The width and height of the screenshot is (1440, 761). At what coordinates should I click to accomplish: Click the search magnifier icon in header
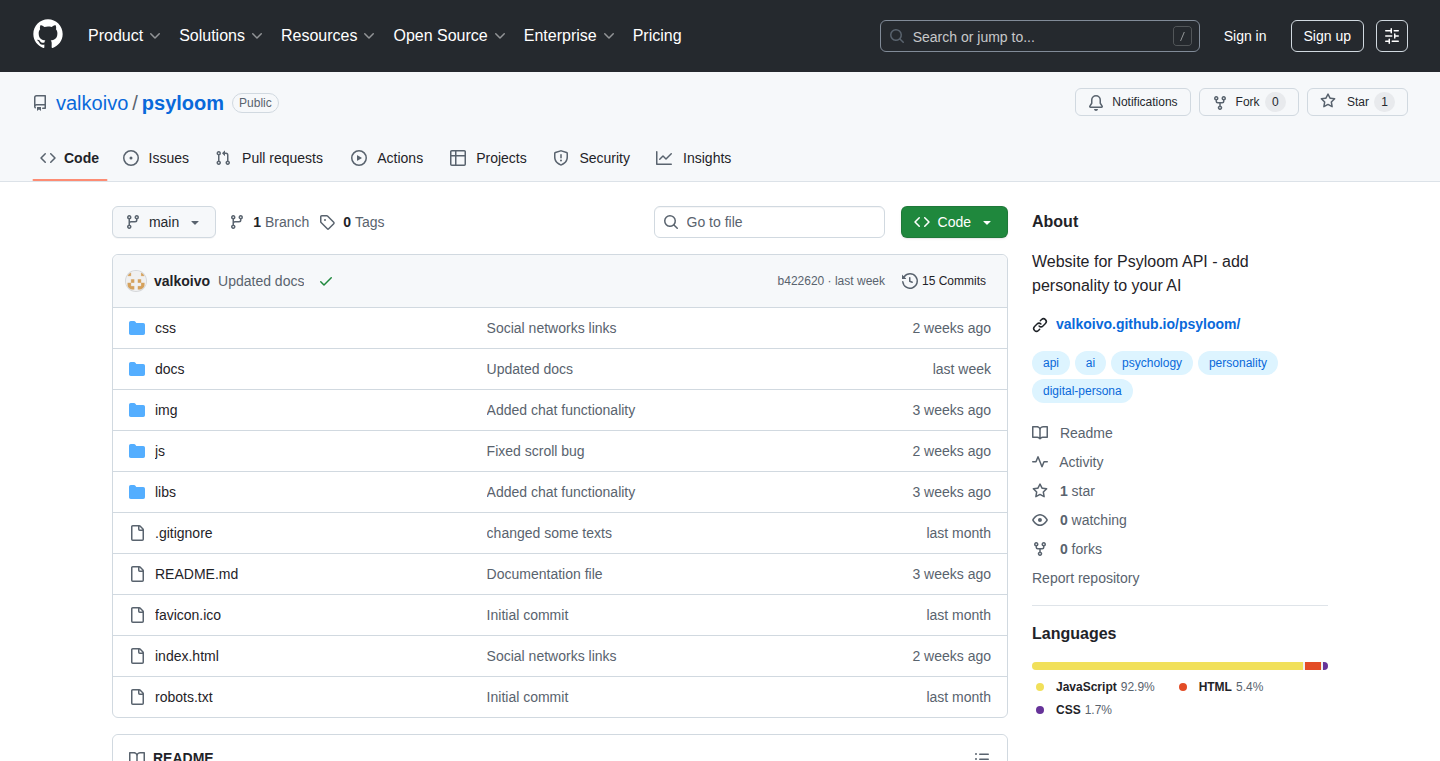(897, 36)
